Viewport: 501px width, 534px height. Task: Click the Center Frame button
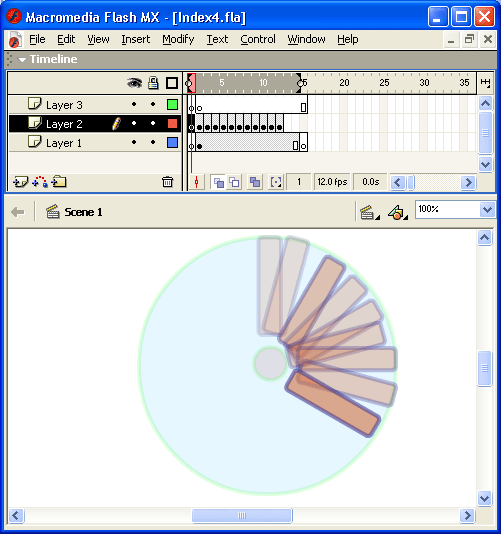click(x=197, y=182)
